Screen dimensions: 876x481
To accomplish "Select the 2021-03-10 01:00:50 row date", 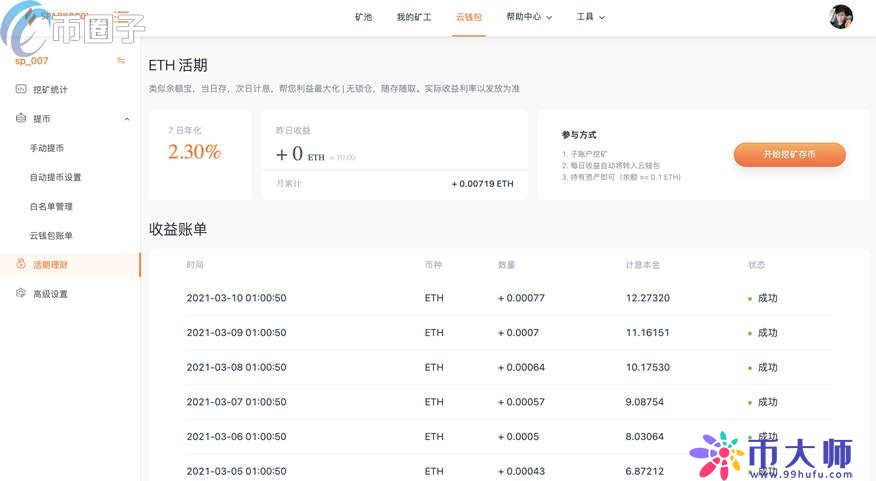I will (236, 298).
